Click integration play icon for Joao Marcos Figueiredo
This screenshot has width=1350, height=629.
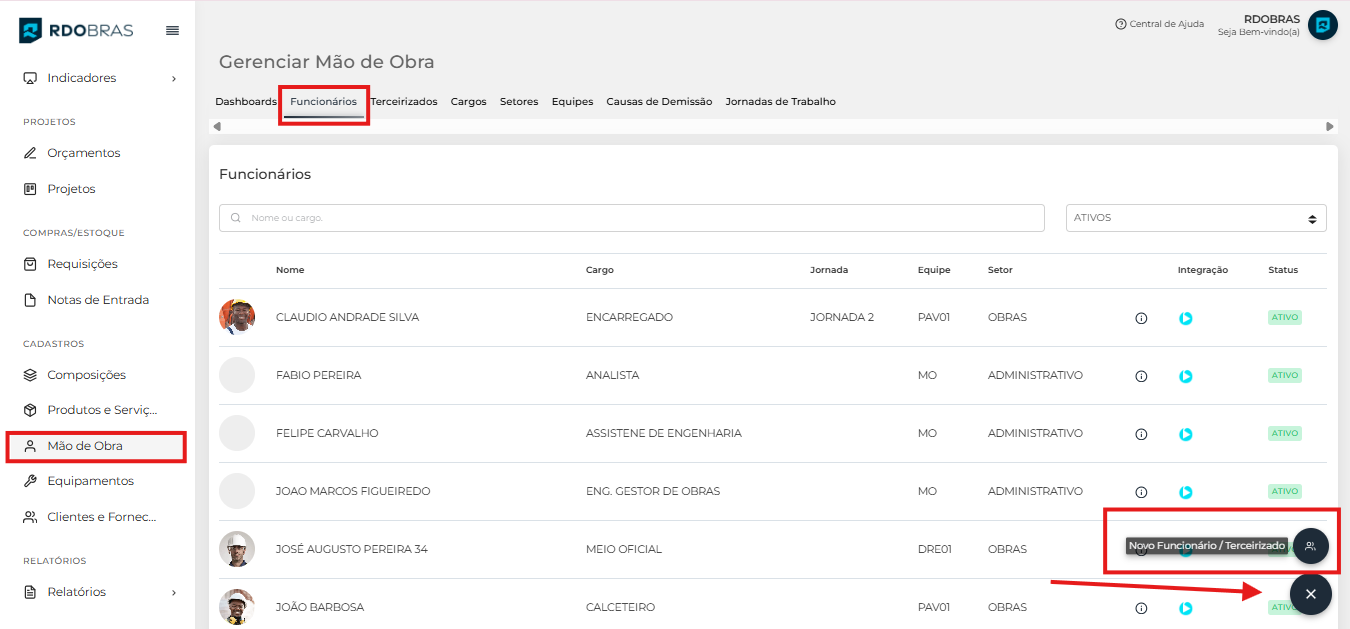[x=1185, y=492]
